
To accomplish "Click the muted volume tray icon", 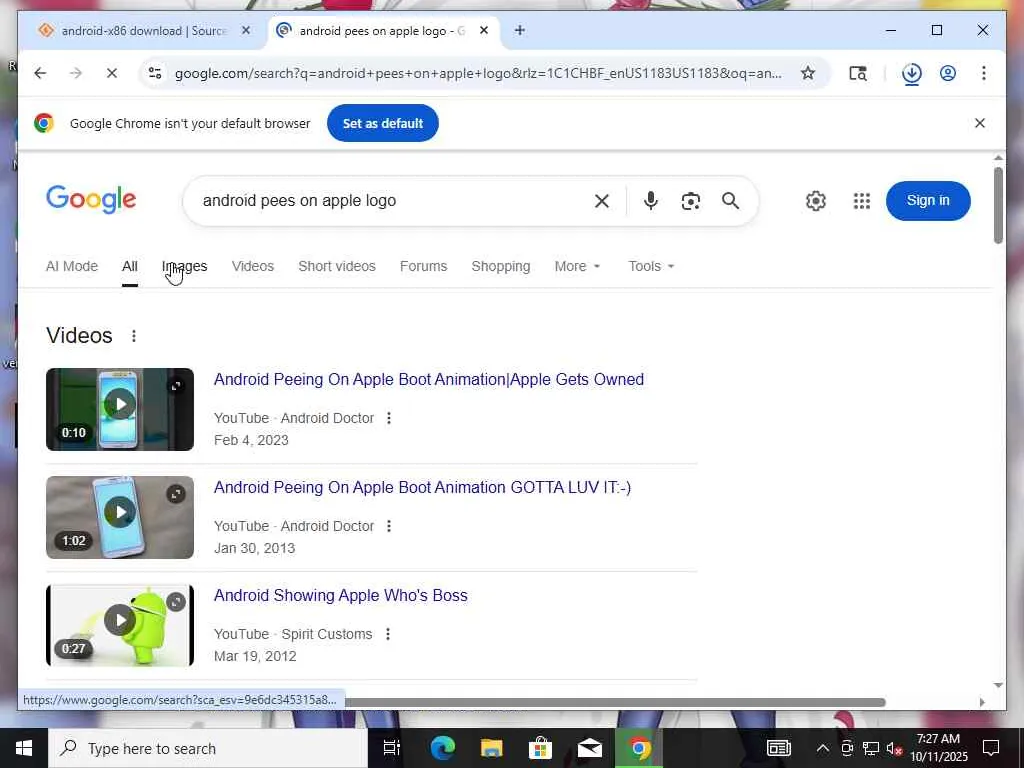I will pyautogui.click(x=893, y=748).
